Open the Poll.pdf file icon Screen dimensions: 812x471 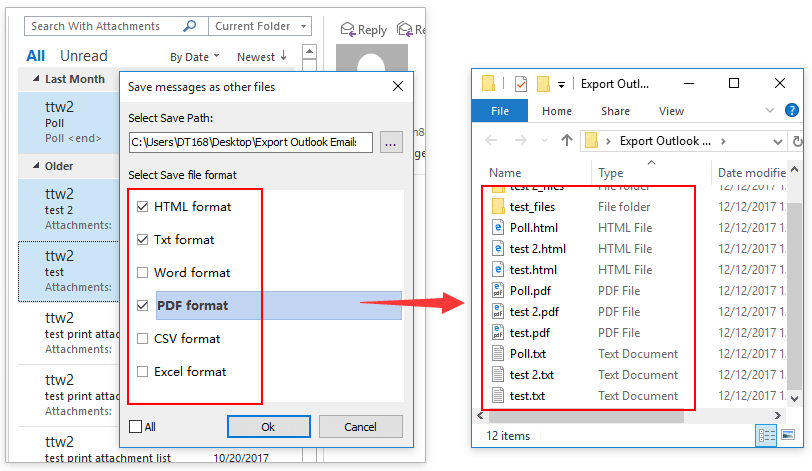coord(498,291)
